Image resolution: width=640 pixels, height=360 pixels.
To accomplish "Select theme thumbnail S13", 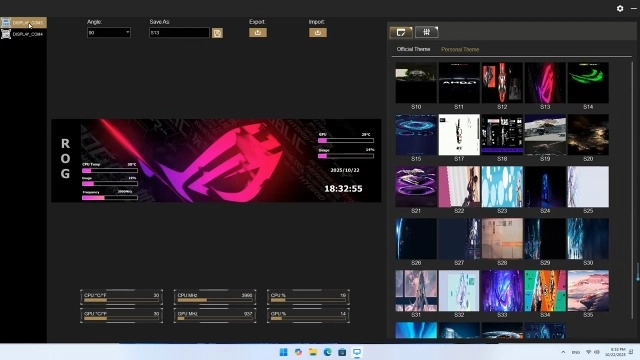I will [x=545, y=82].
